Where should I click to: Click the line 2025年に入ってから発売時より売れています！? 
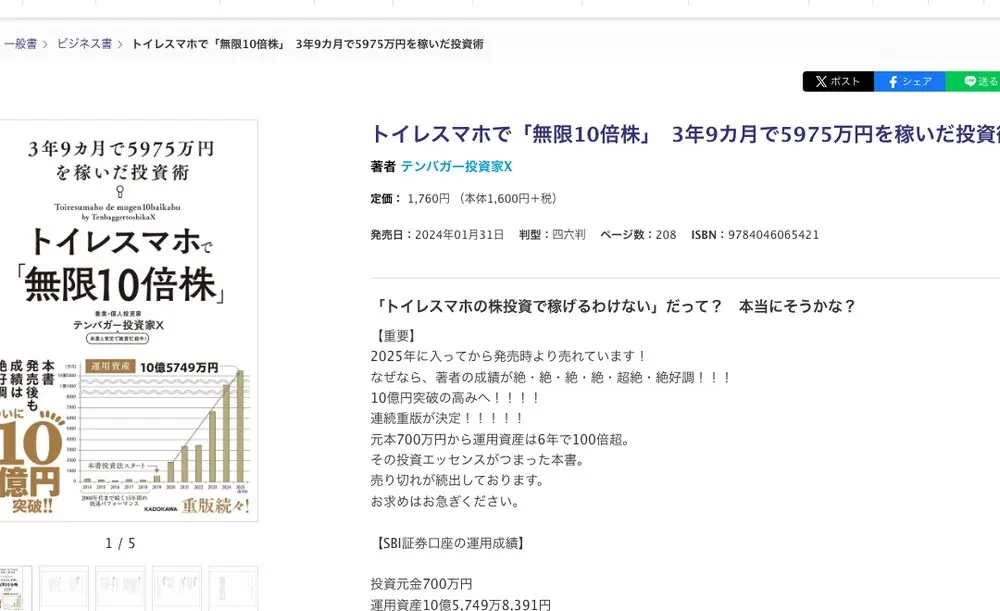coord(509,357)
